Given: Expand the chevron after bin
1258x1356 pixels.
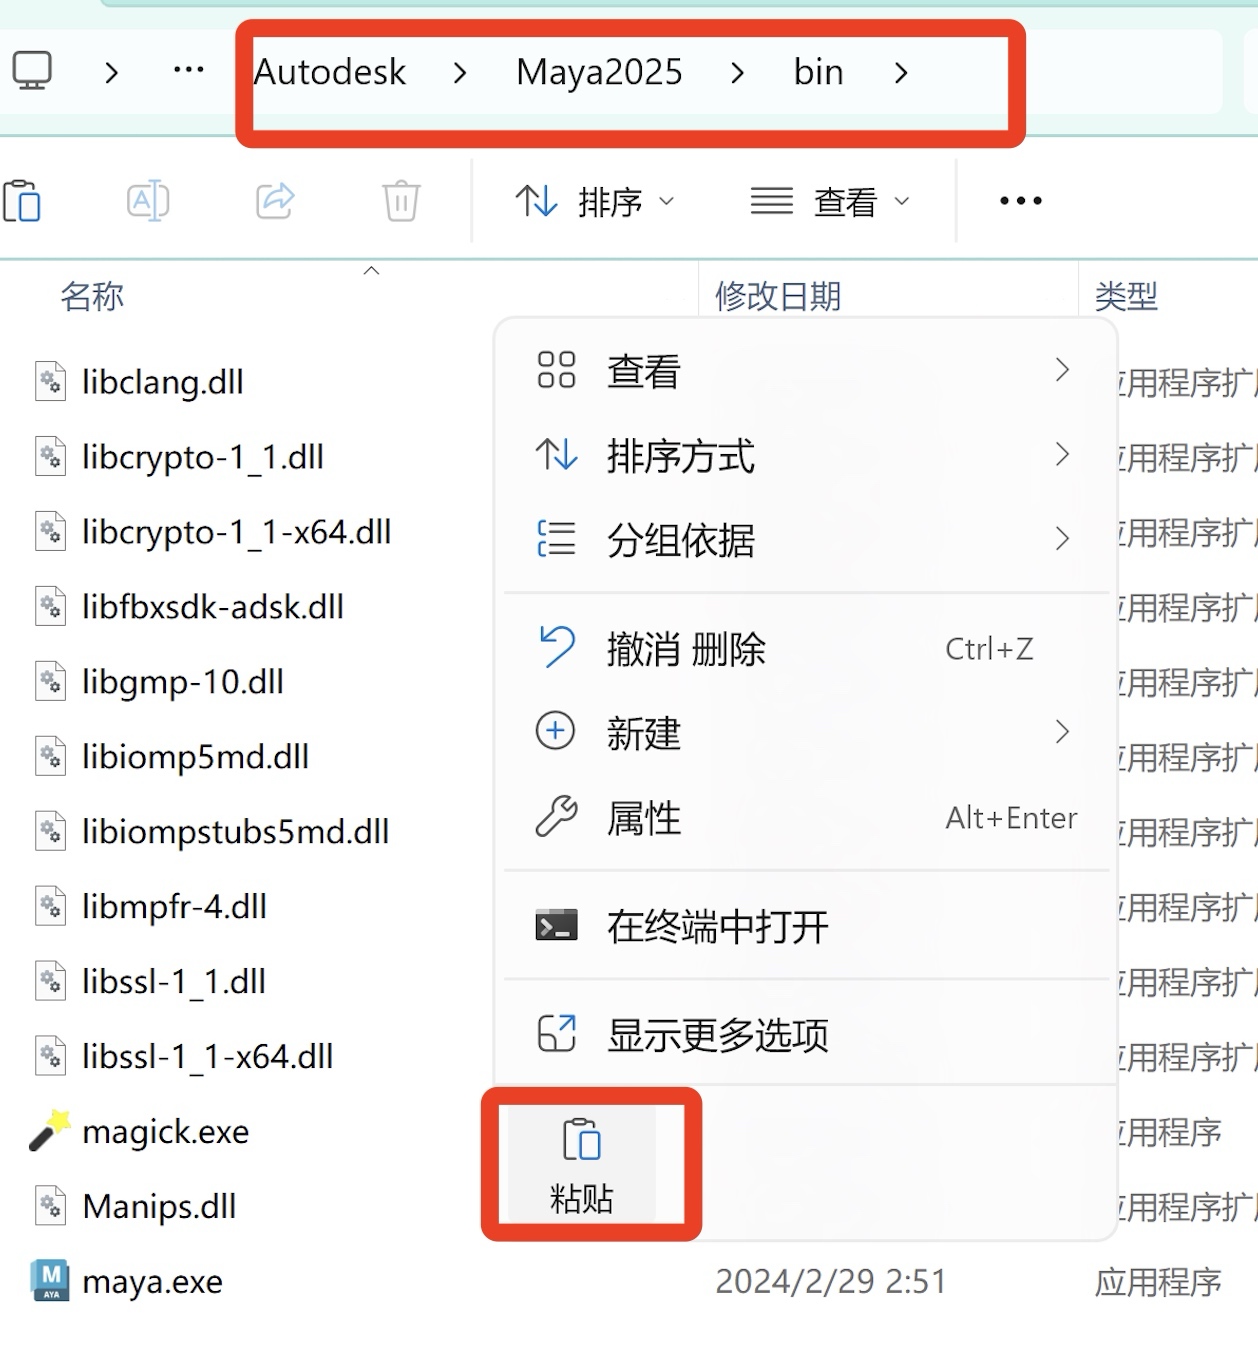Looking at the screenshot, I should 901,72.
